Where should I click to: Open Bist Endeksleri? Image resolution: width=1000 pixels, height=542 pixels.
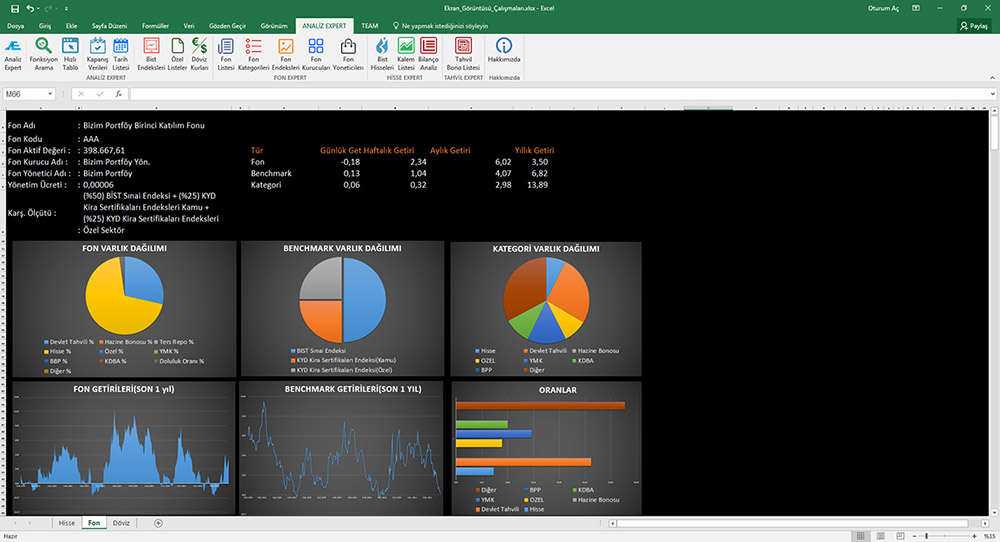tap(151, 54)
